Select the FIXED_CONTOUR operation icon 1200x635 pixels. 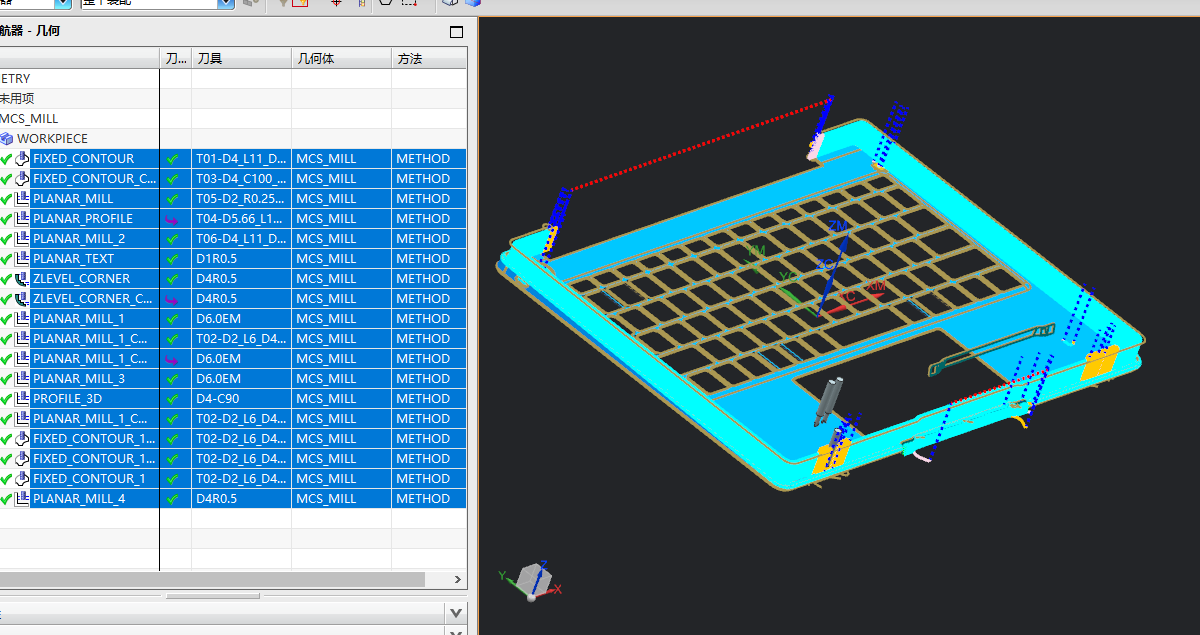click(x=21, y=159)
